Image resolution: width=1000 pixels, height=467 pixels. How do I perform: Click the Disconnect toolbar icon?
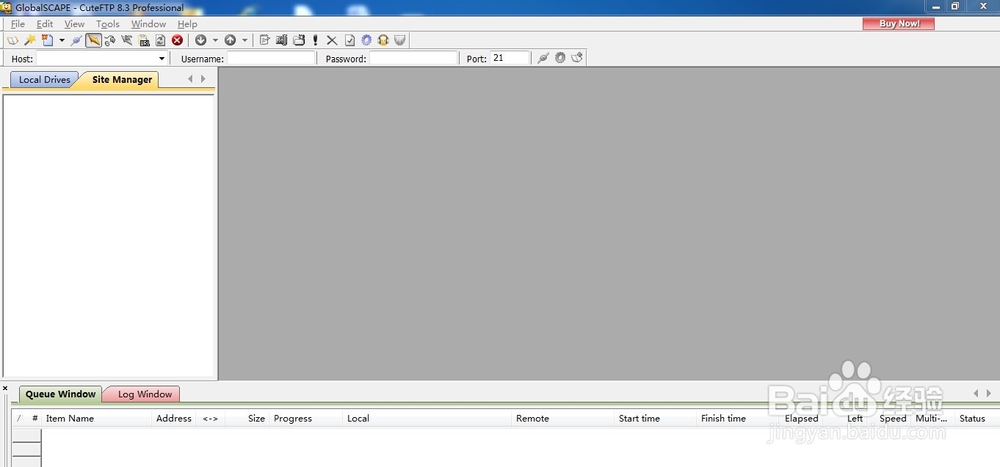tap(127, 40)
